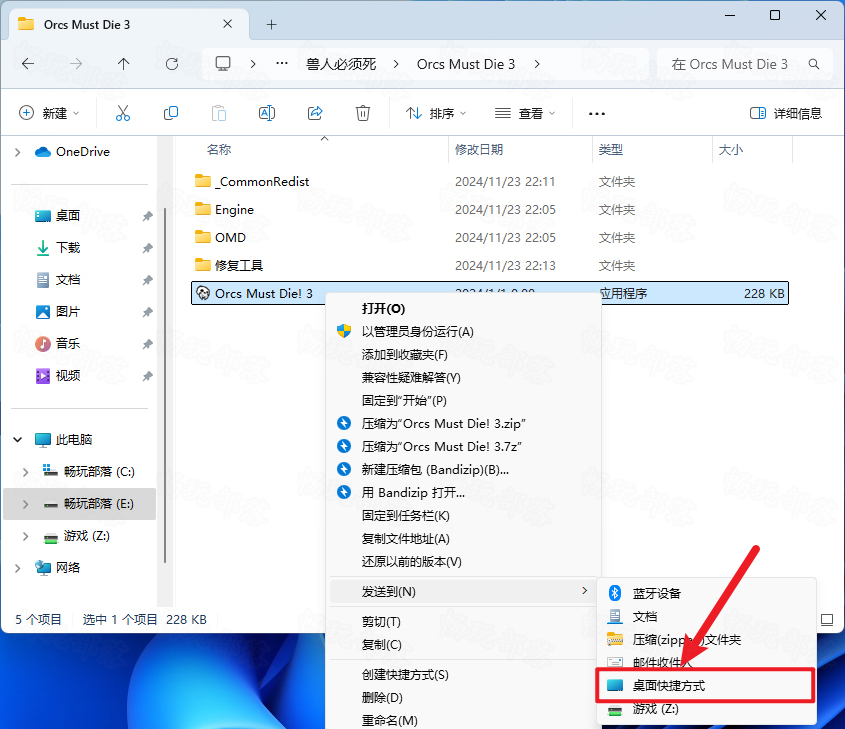Open the 排序 sort dropdown

tap(436, 113)
